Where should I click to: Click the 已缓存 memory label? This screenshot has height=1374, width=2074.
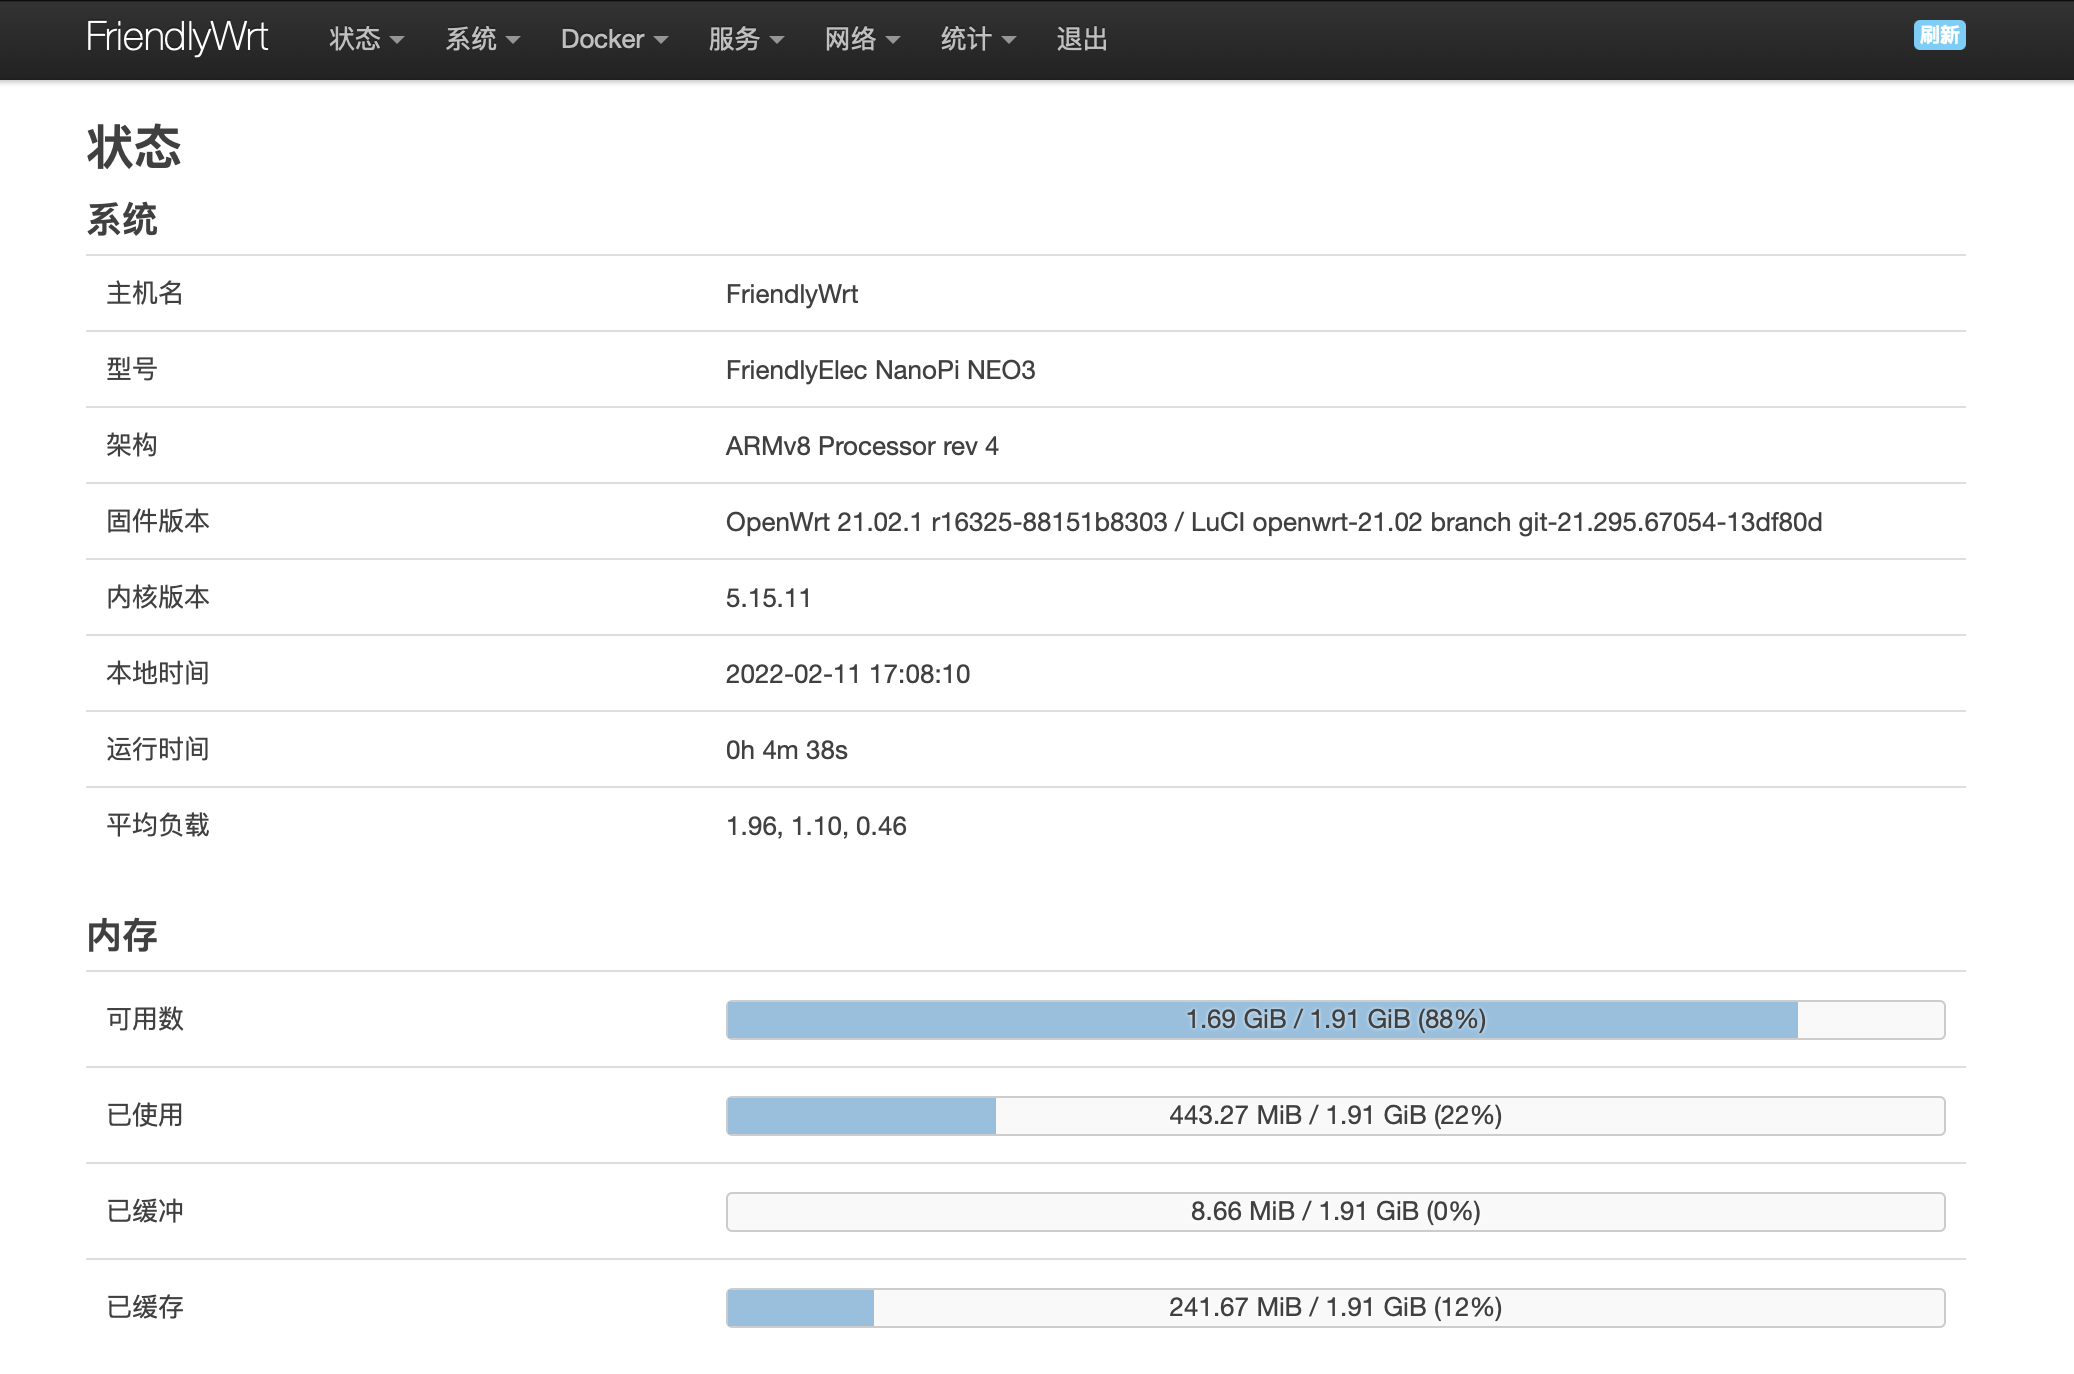click(145, 1307)
